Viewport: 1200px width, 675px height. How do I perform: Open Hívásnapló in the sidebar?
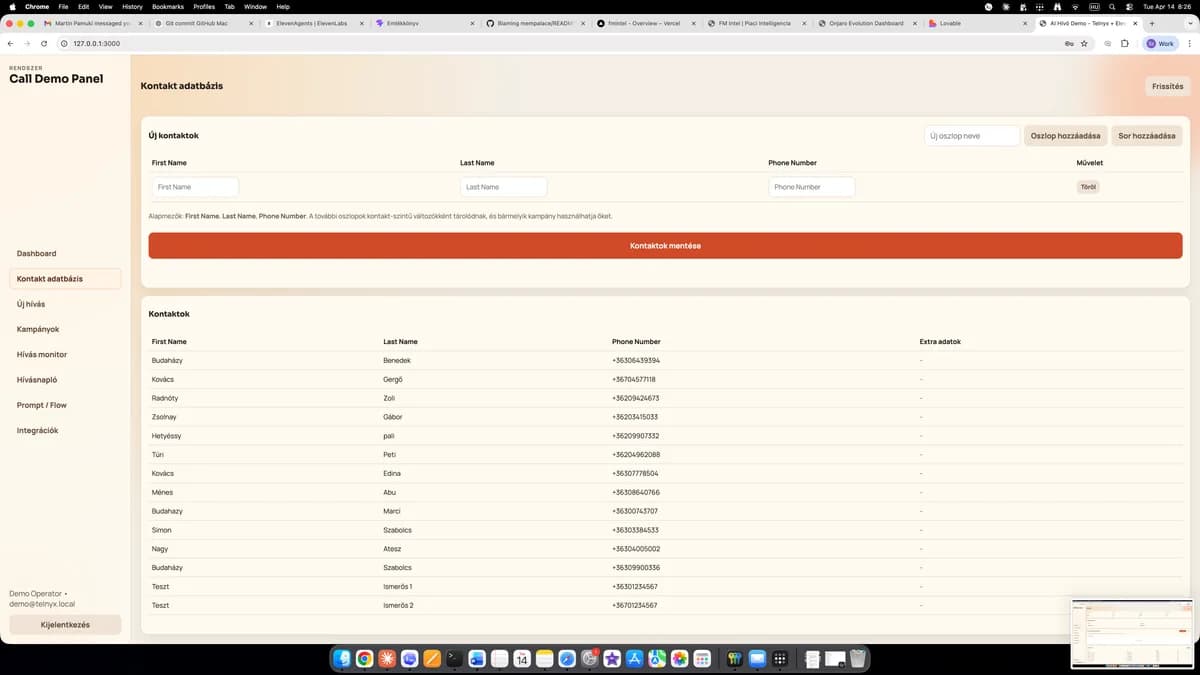pos(65,380)
